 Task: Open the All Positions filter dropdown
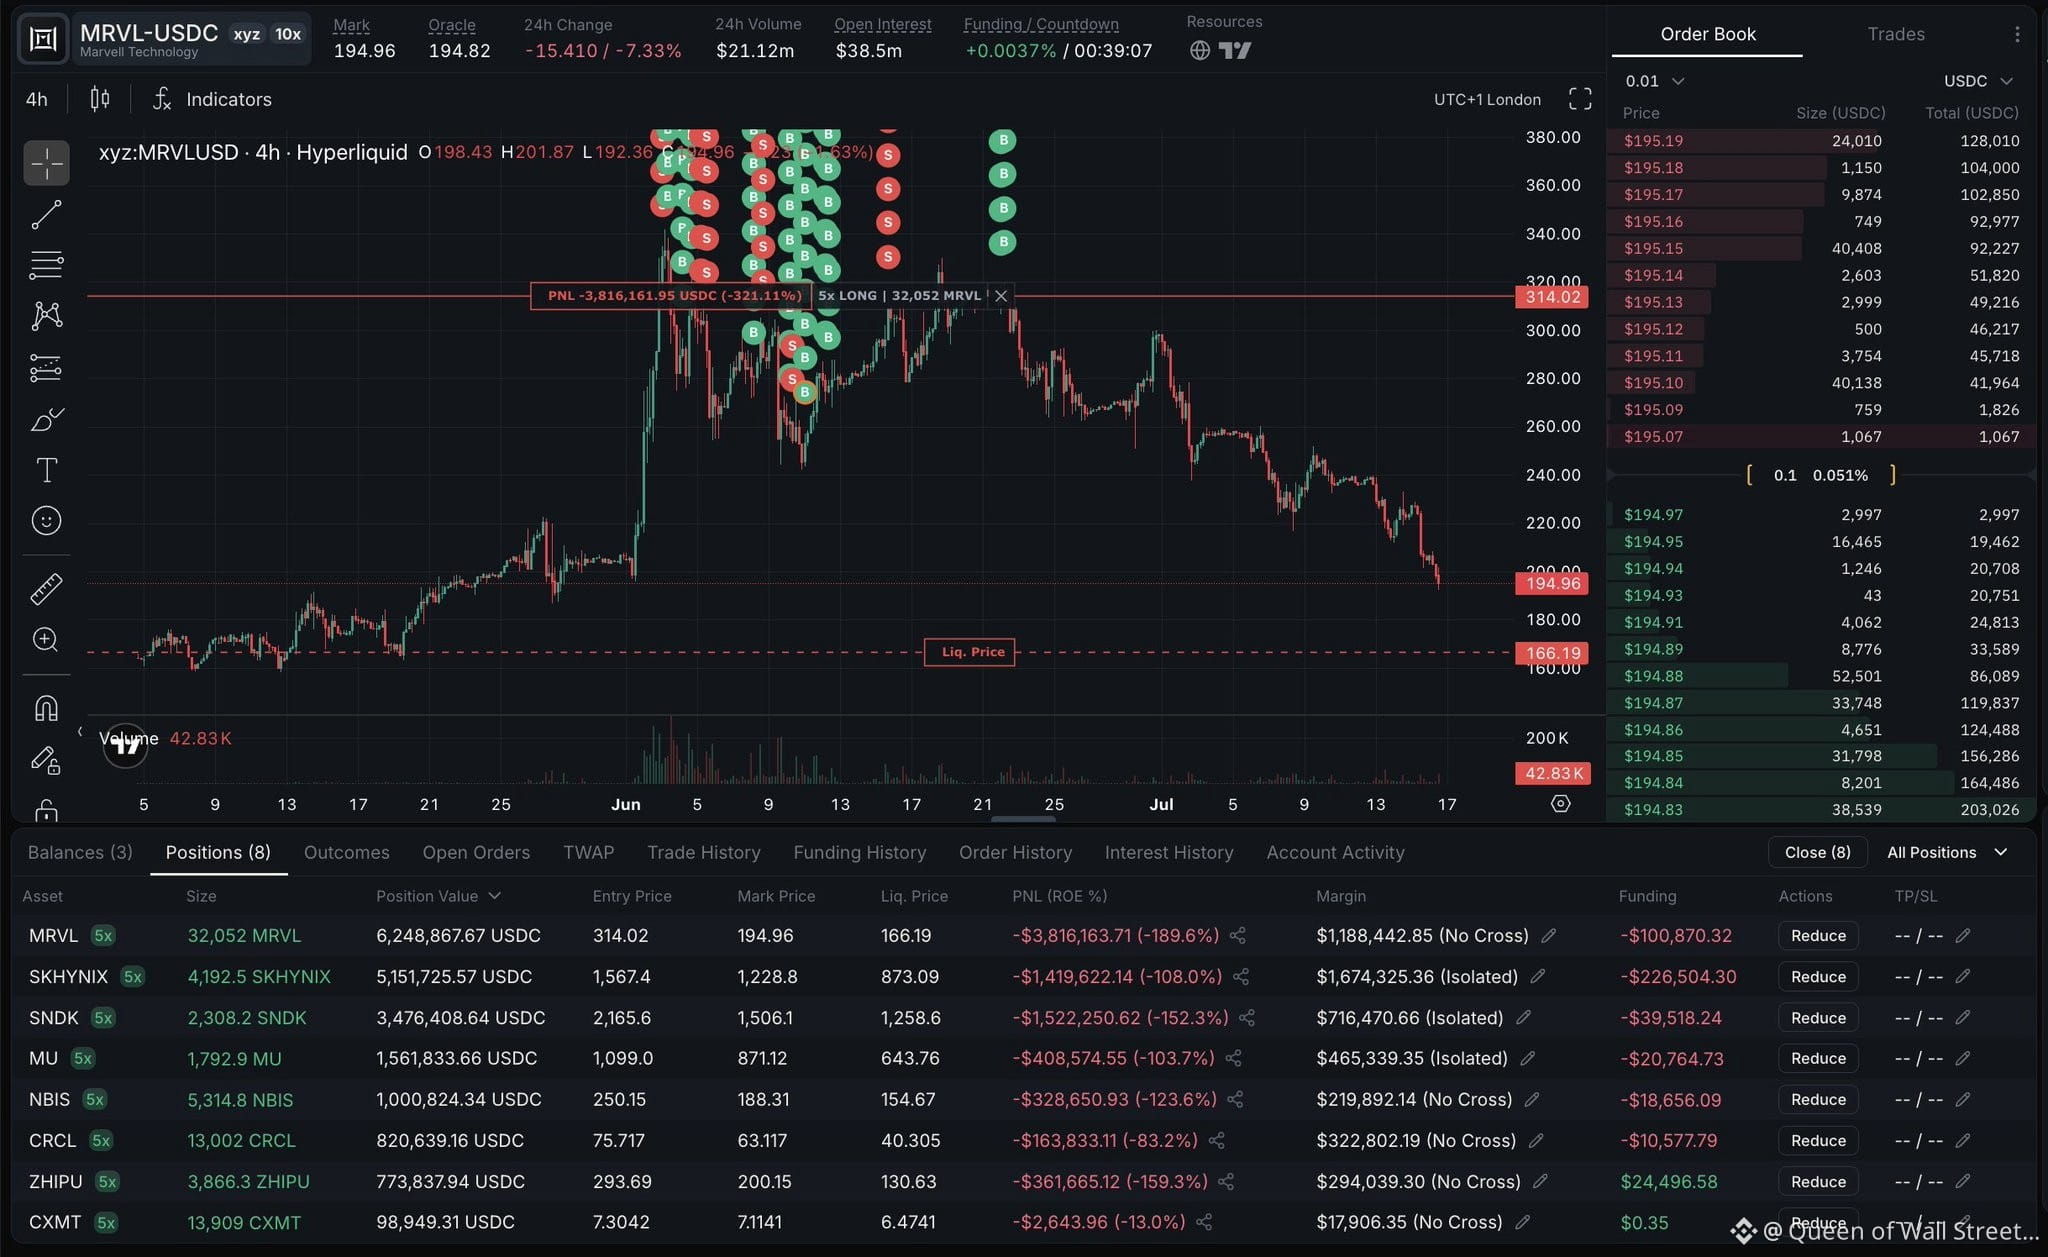(x=1946, y=852)
